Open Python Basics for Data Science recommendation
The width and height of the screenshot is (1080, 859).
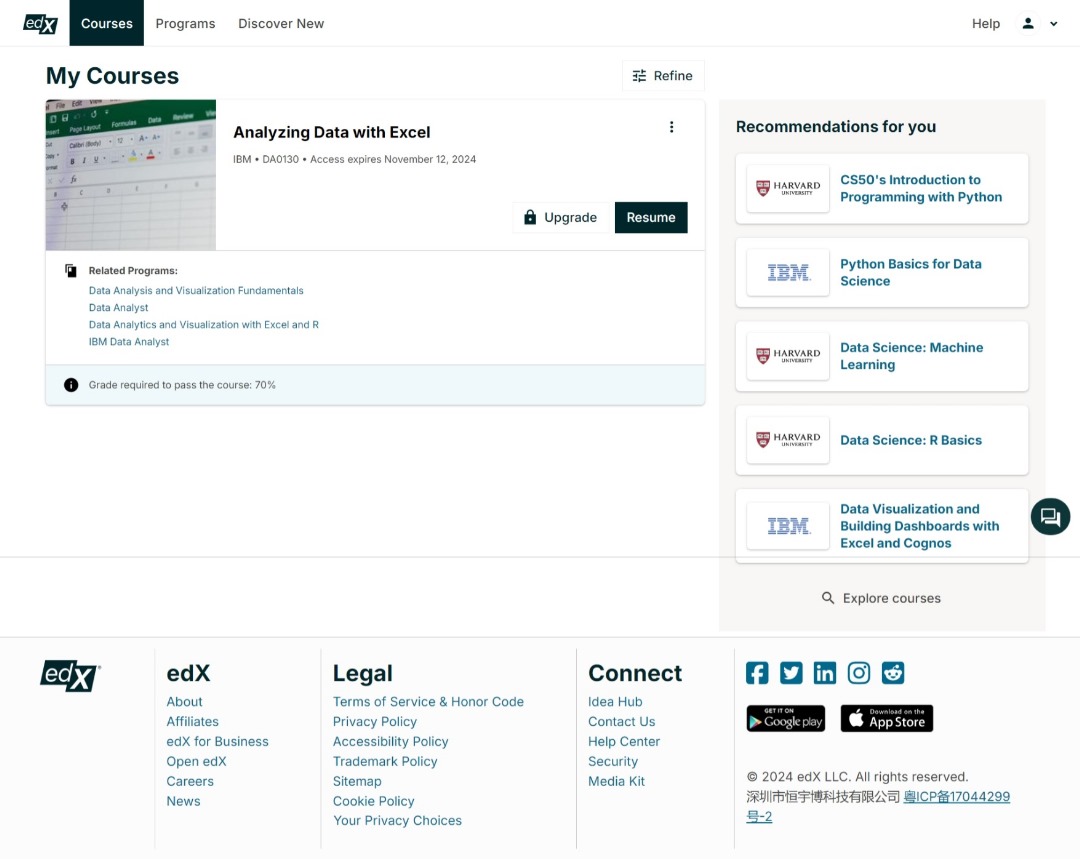click(911, 273)
